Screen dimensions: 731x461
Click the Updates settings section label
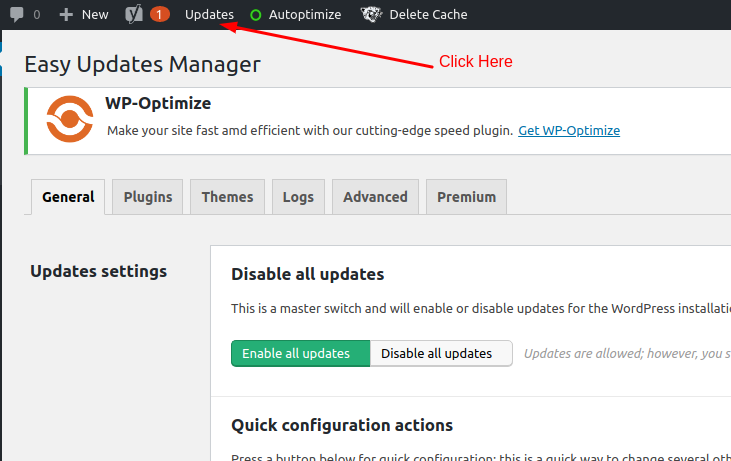(98, 271)
